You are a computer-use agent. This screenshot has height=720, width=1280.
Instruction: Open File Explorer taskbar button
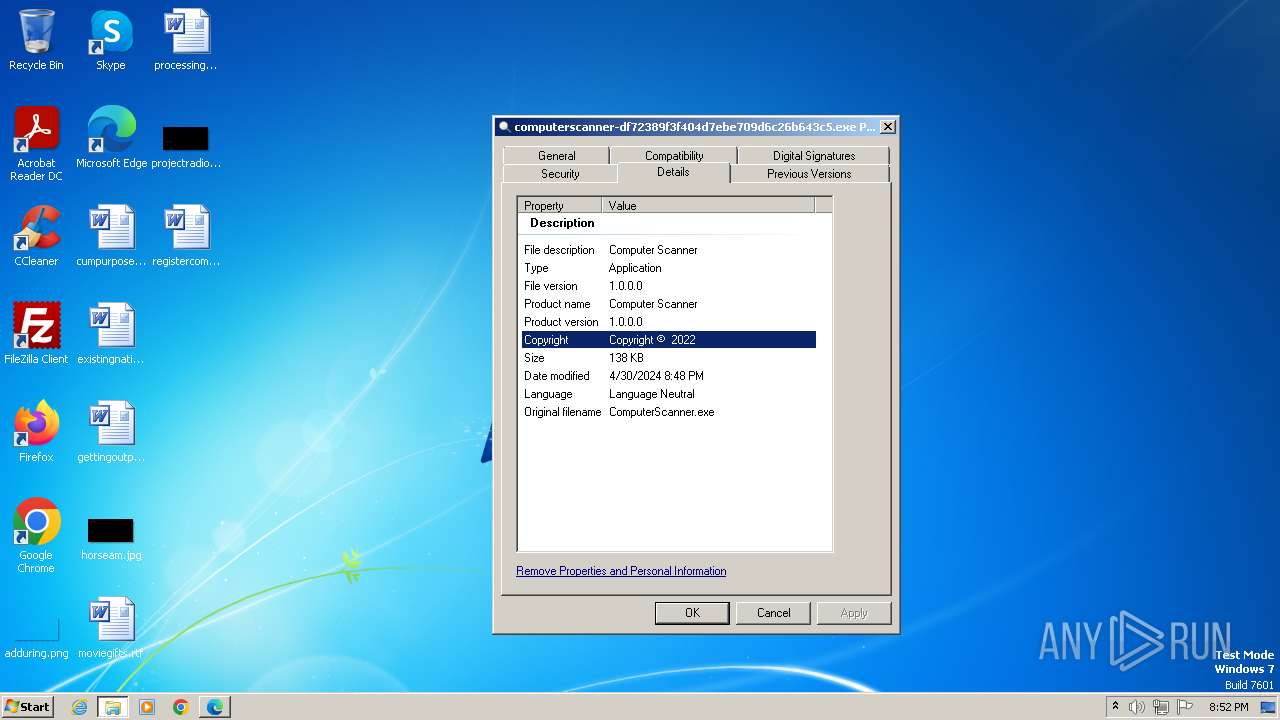tap(113, 707)
